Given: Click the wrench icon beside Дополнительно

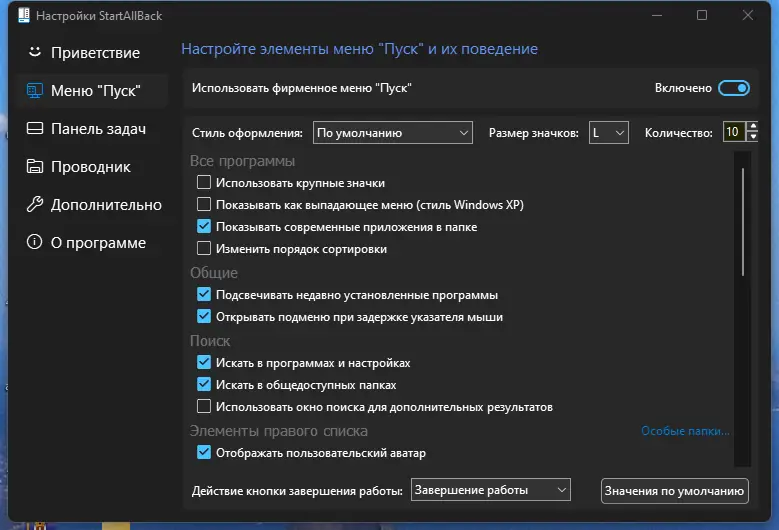Looking at the screenshot, I should [x=34, y=204].
